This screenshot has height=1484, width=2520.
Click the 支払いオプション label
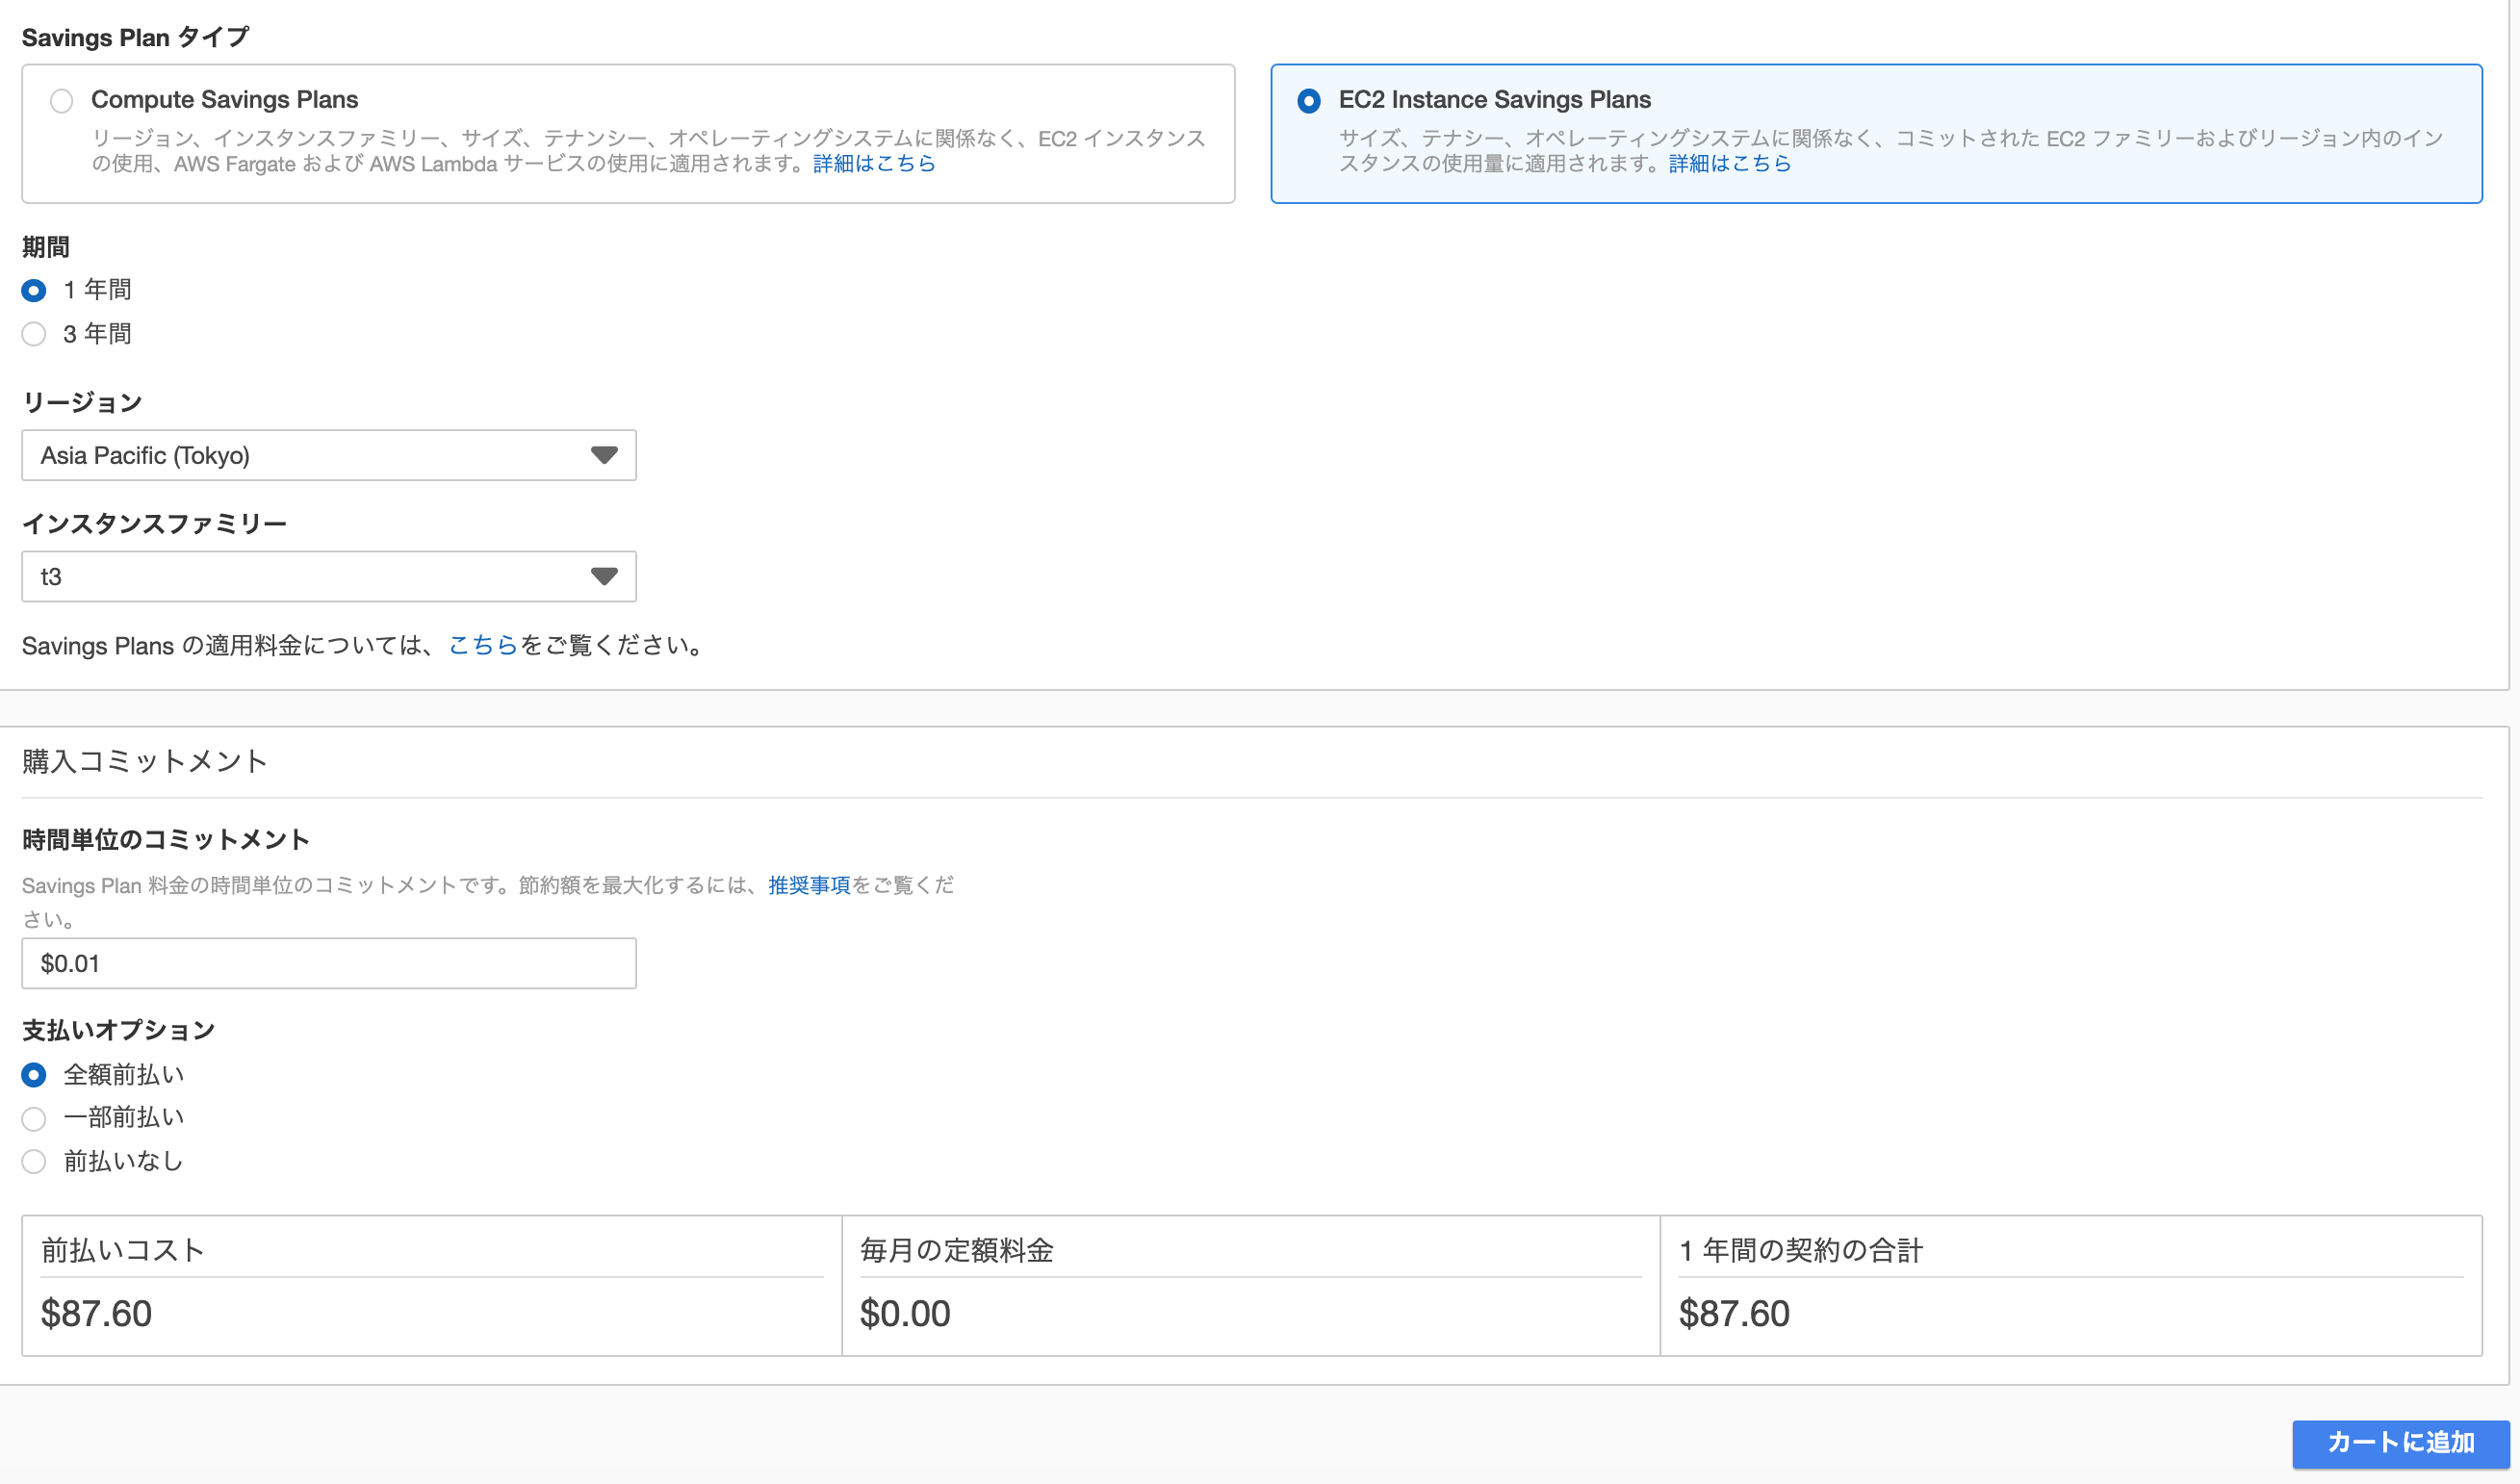(x=119, y=1030)
